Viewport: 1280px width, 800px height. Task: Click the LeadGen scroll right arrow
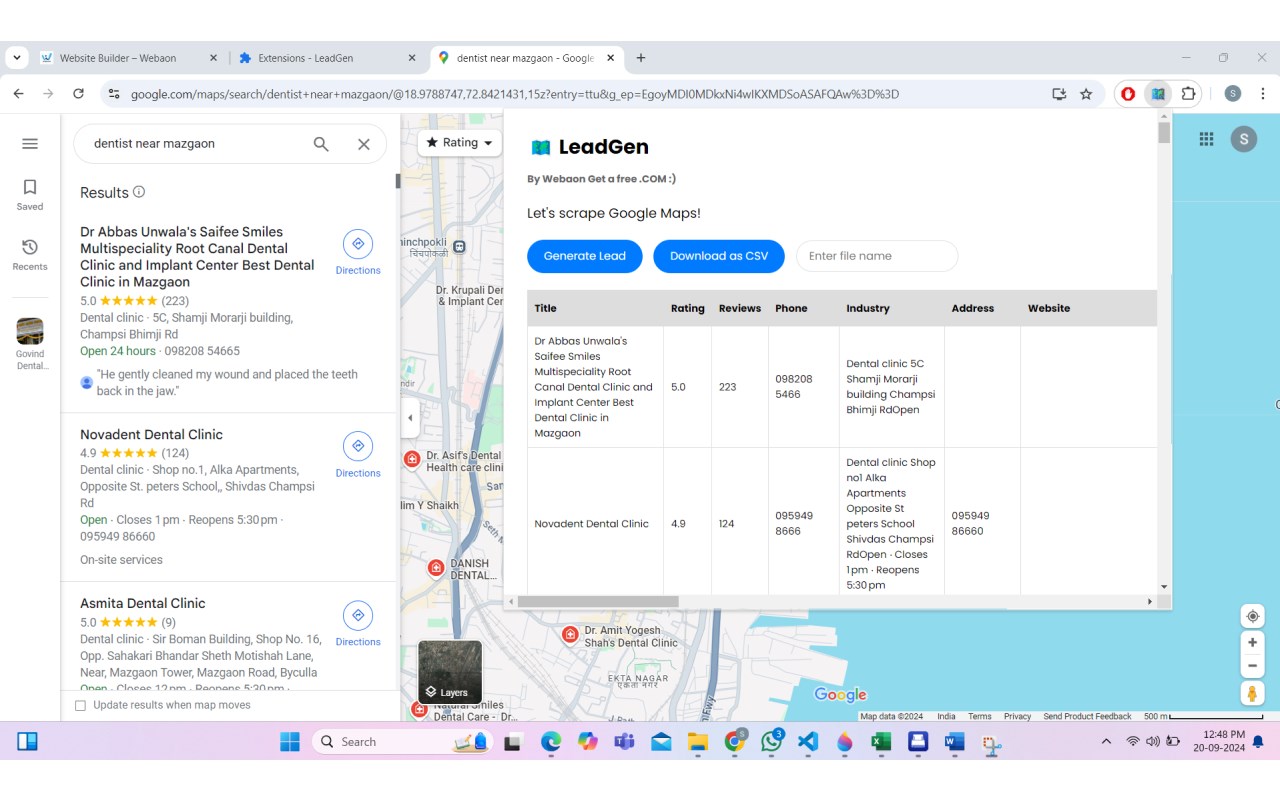[x=1150, y=602]
